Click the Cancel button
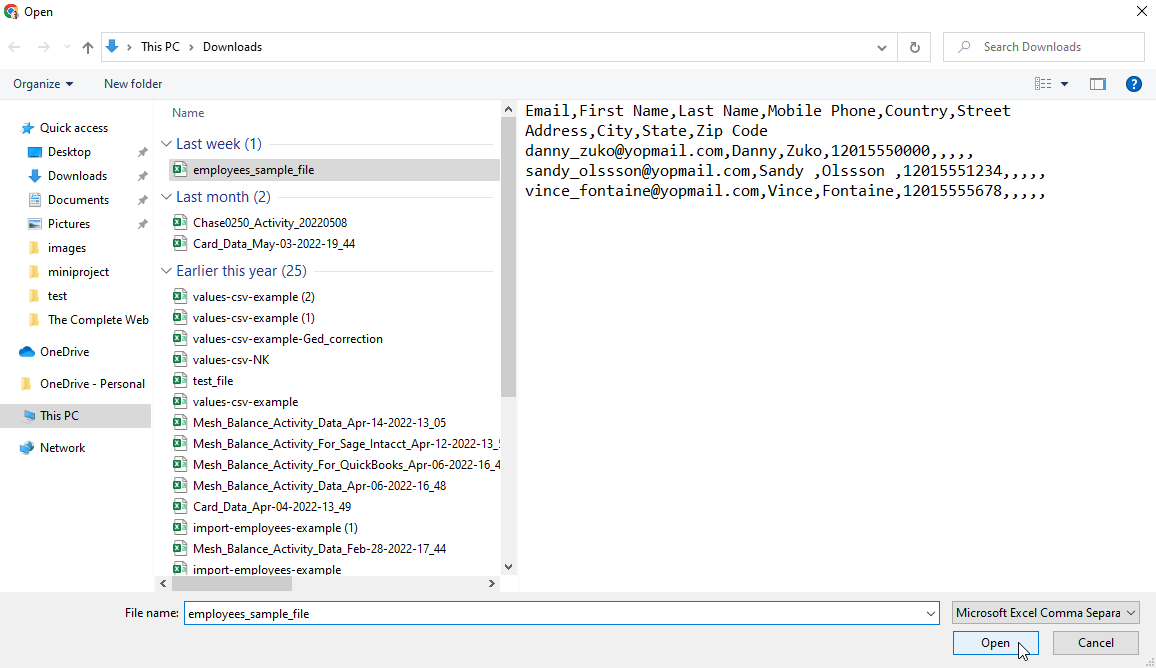The image size is (1156, 668). 1096,643
